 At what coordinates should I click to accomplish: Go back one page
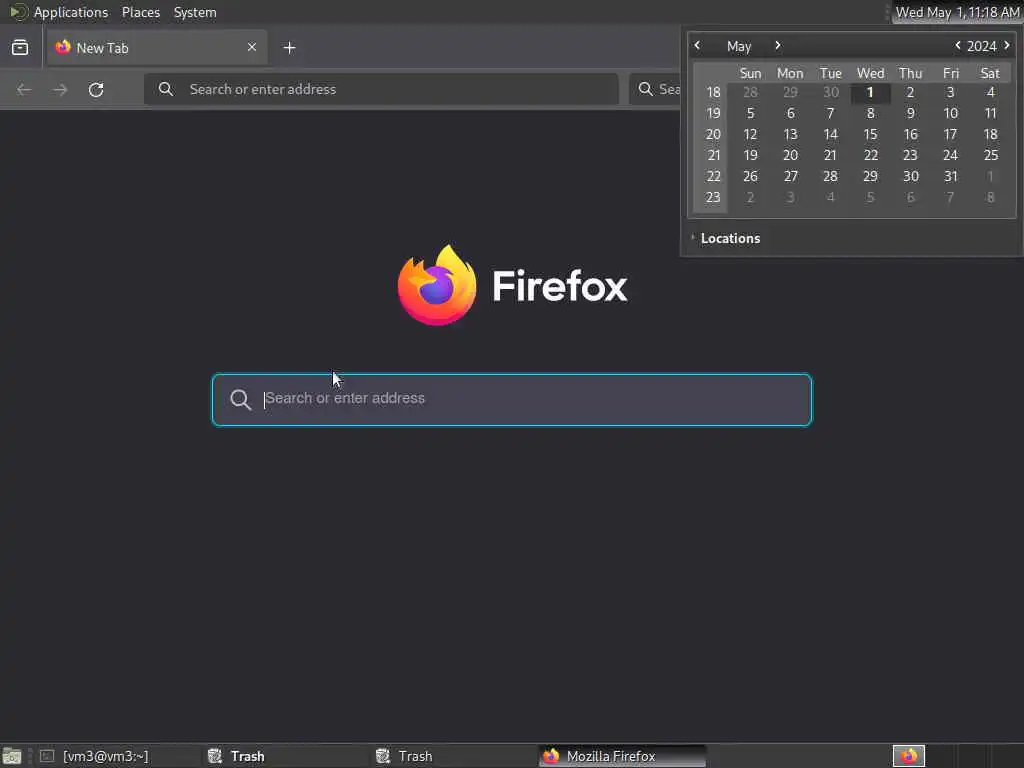(x=24, y=89)
